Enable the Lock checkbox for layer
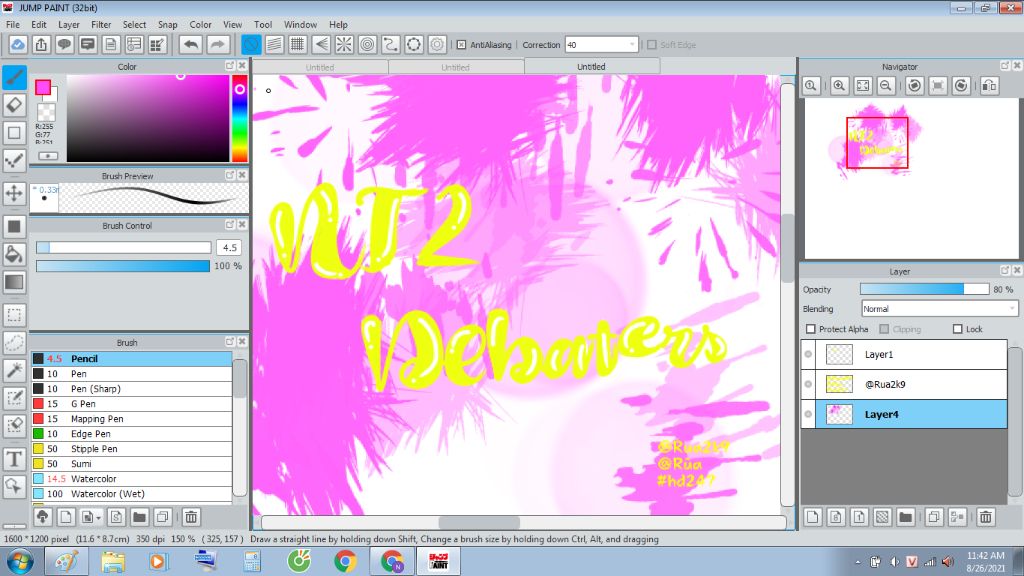Viewport: 1024px width, 576px height. 957,328
